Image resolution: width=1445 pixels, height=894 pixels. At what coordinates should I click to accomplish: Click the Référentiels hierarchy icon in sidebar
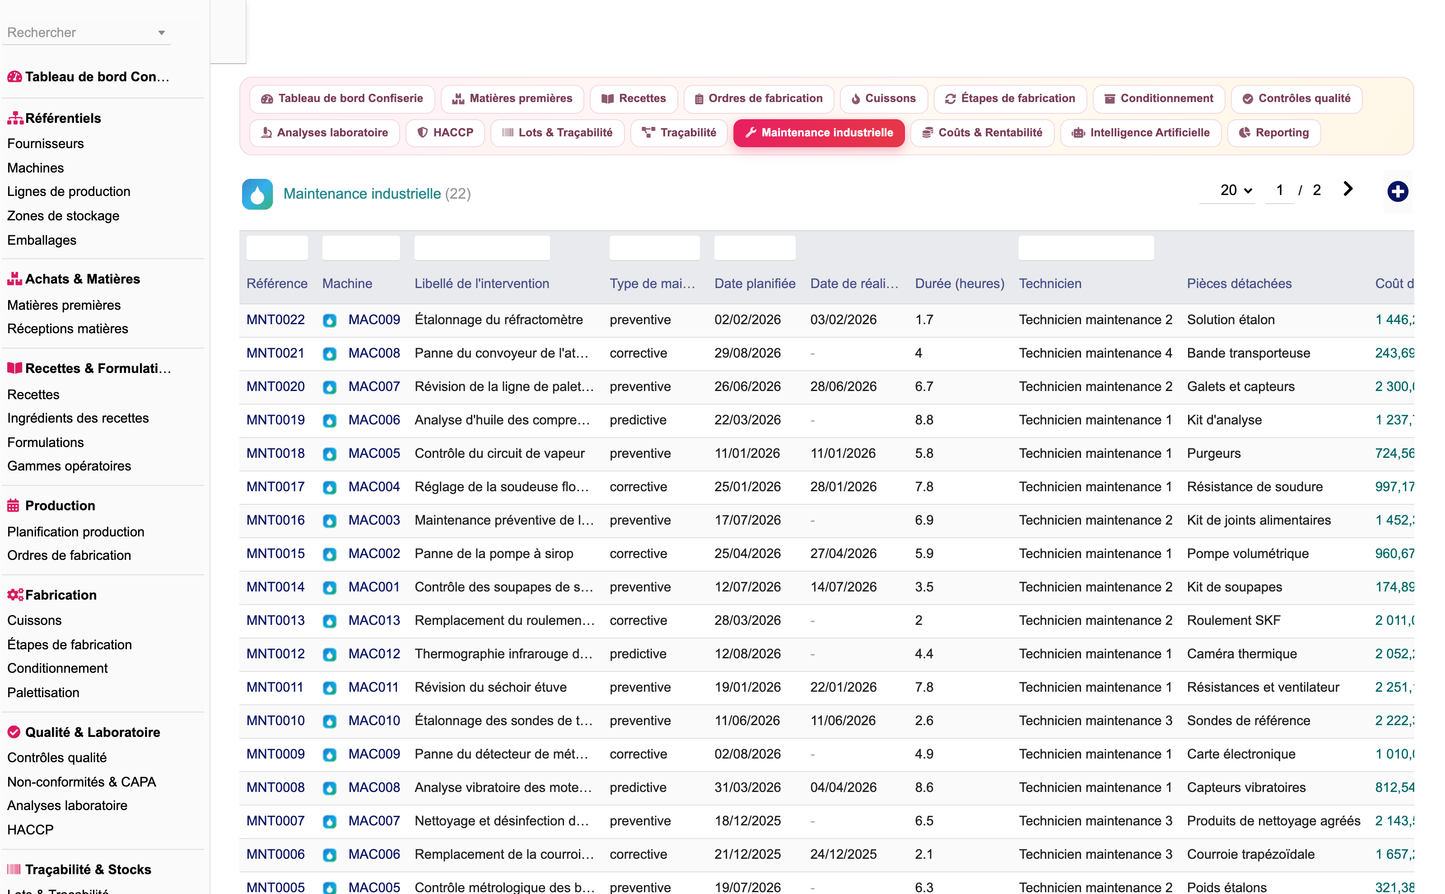pos(15,118)
